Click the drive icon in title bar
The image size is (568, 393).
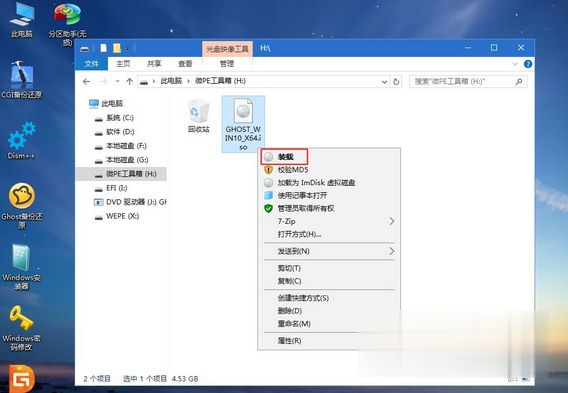pyautogui.click(x=85, y=49)
